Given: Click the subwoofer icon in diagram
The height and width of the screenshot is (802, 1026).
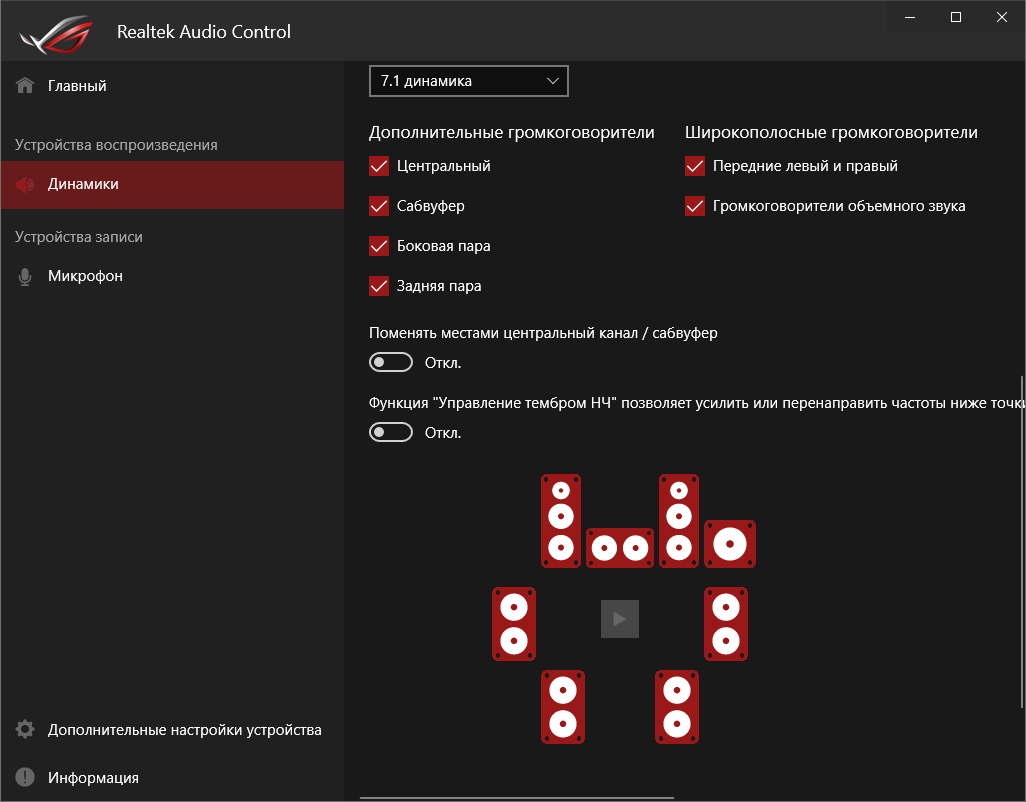Looking at the screenshot, I should pos(730,544).
